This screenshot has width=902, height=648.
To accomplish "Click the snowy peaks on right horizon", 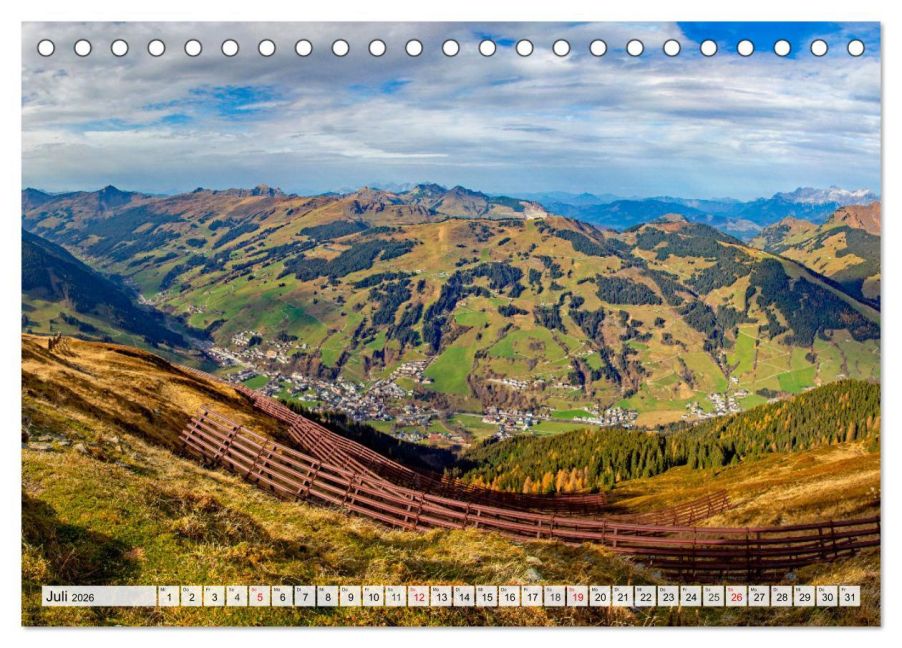I will tap(830, 195).
